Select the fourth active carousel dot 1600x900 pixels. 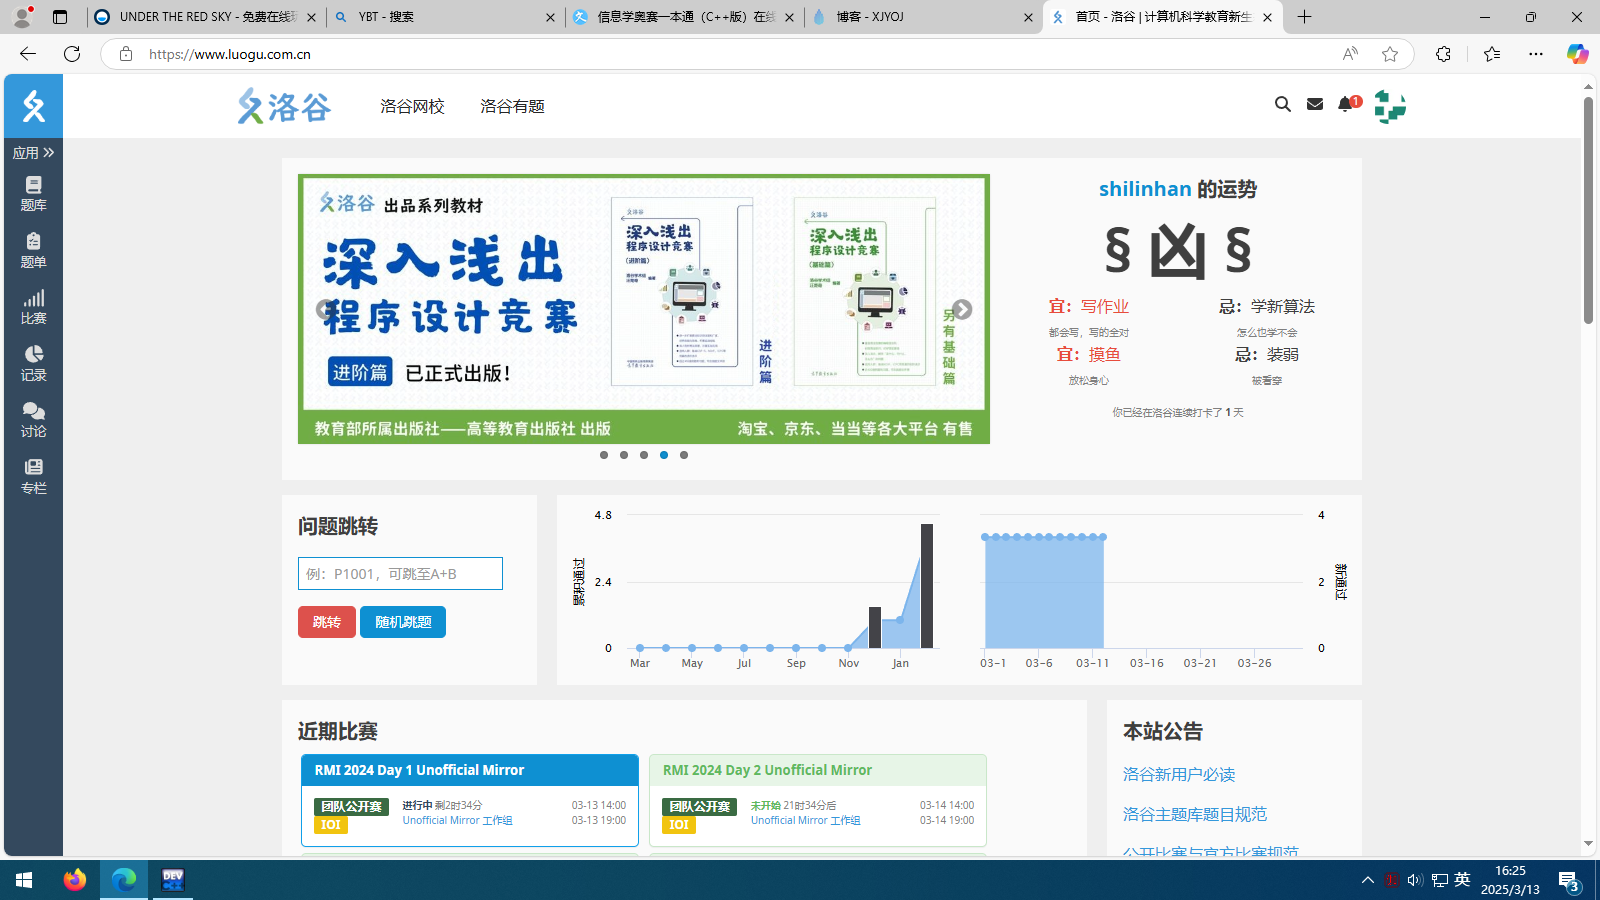[664, 455]
